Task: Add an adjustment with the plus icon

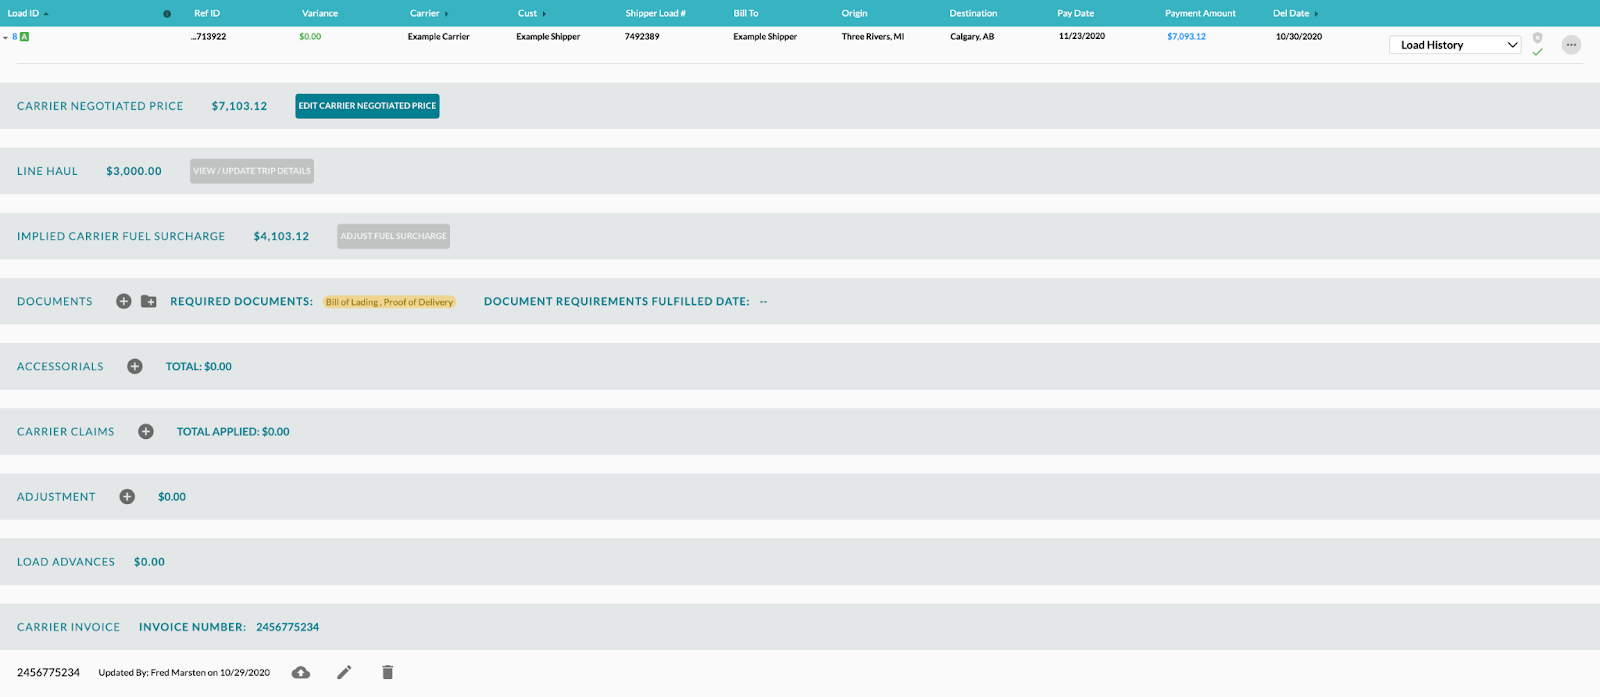Action: pos(127,497)
